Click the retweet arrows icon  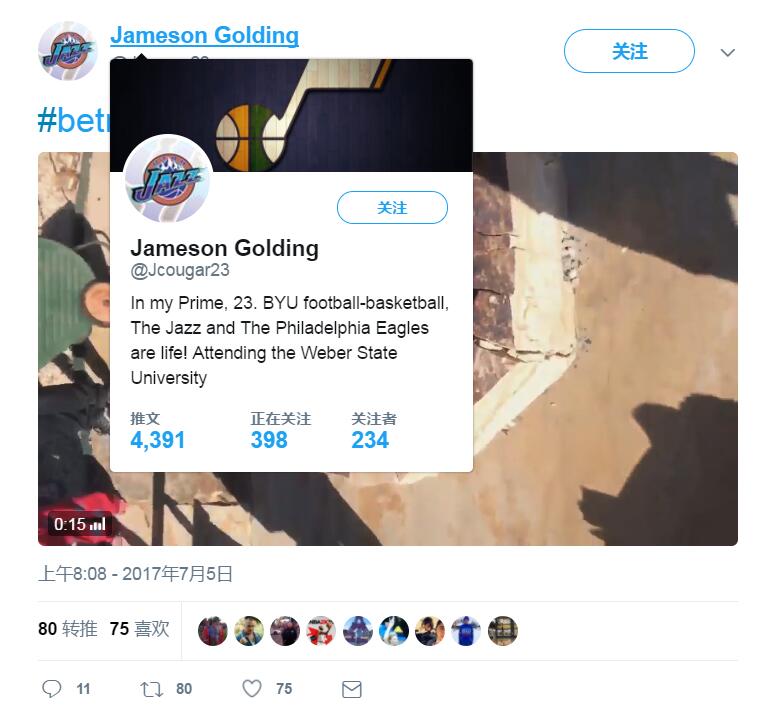151,689
